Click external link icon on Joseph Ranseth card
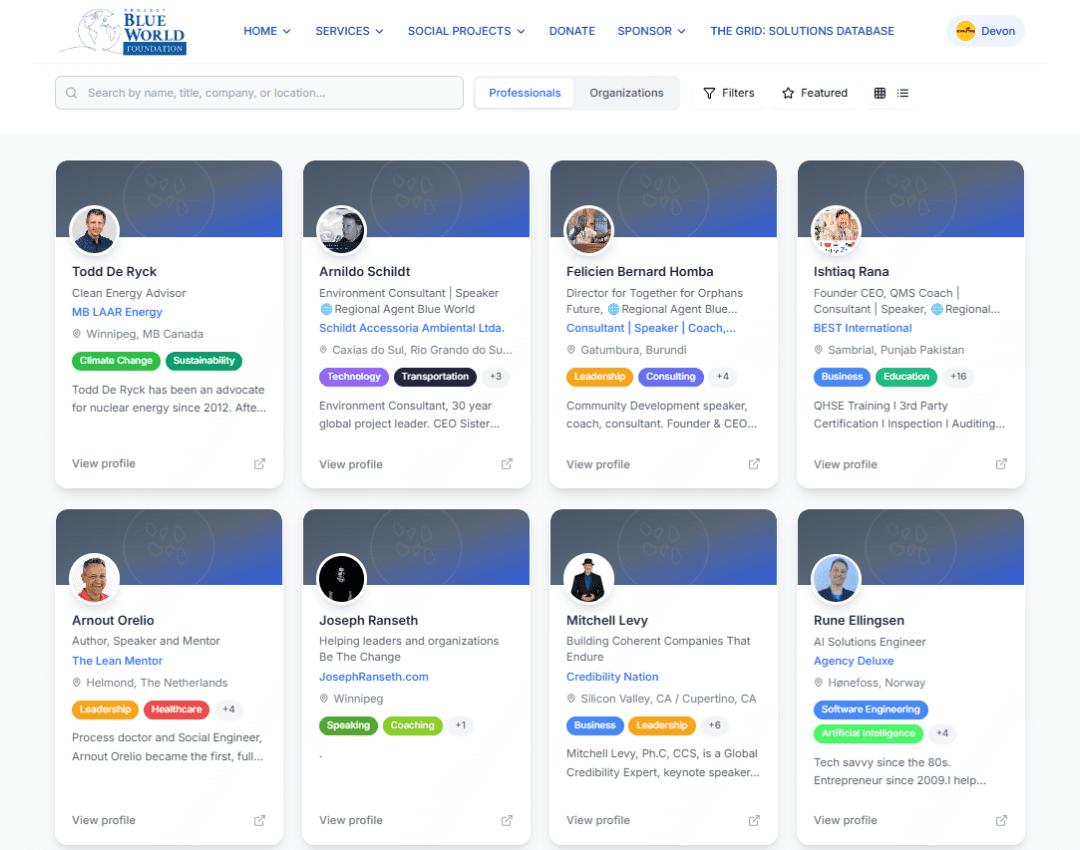This screenshot has height=850, width=1080. (507, 820)
